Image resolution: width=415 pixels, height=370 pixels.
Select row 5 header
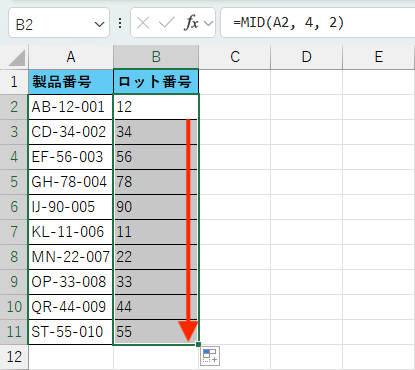point(14,182)
